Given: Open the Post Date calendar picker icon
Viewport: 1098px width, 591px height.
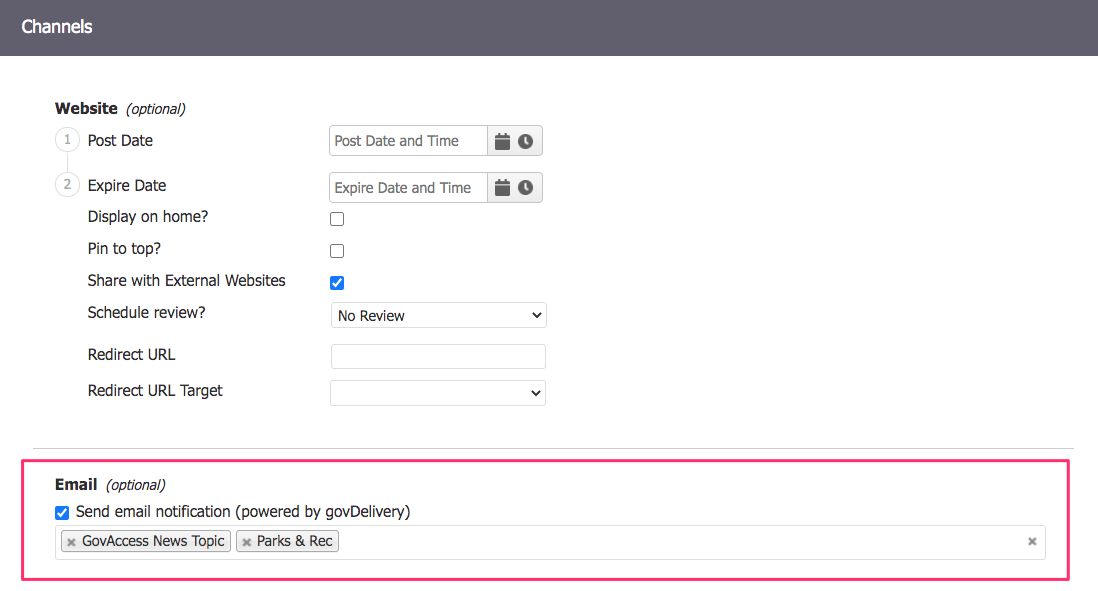Looking at the screenshot, I should pos(503,141).
